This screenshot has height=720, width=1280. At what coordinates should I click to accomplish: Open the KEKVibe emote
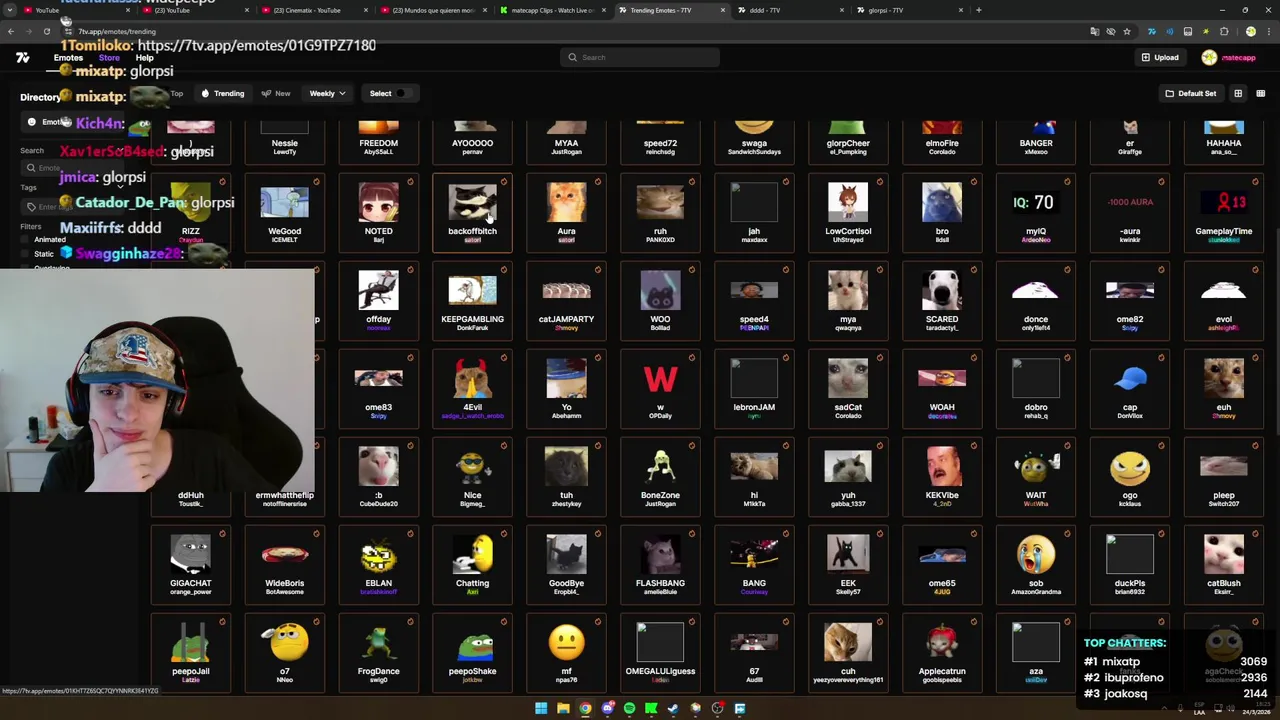tap(942, 476)
